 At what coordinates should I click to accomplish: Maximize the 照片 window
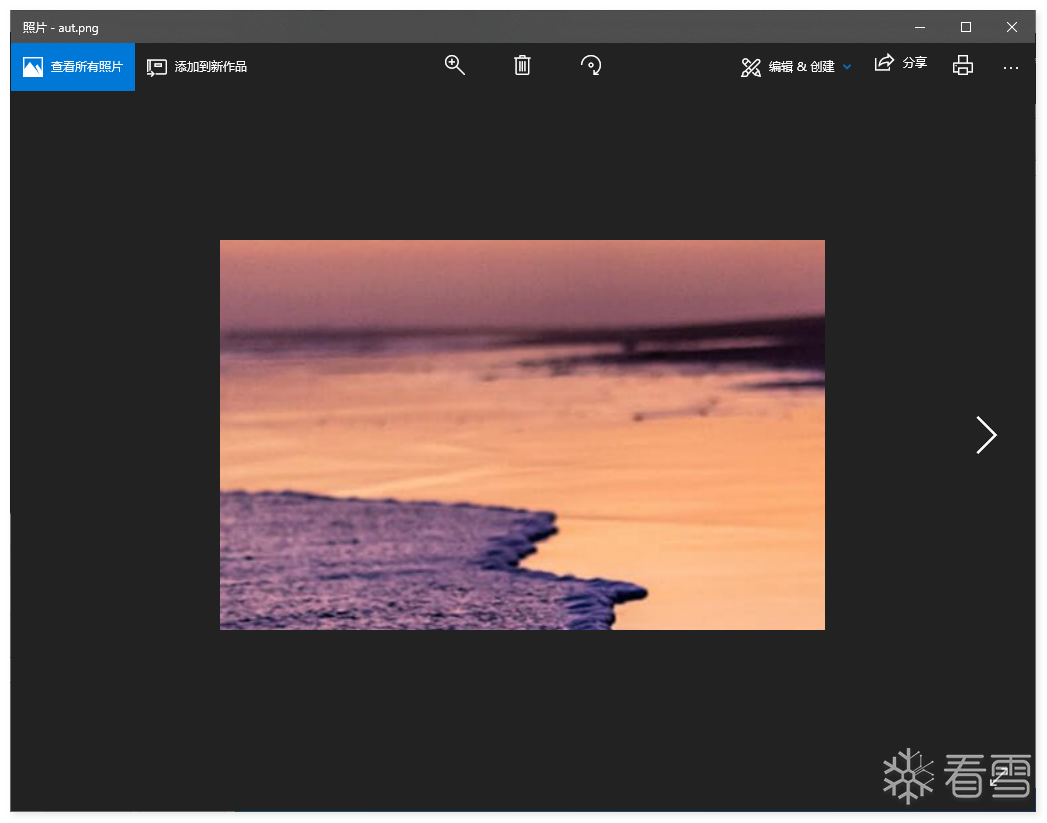point(966,27)
